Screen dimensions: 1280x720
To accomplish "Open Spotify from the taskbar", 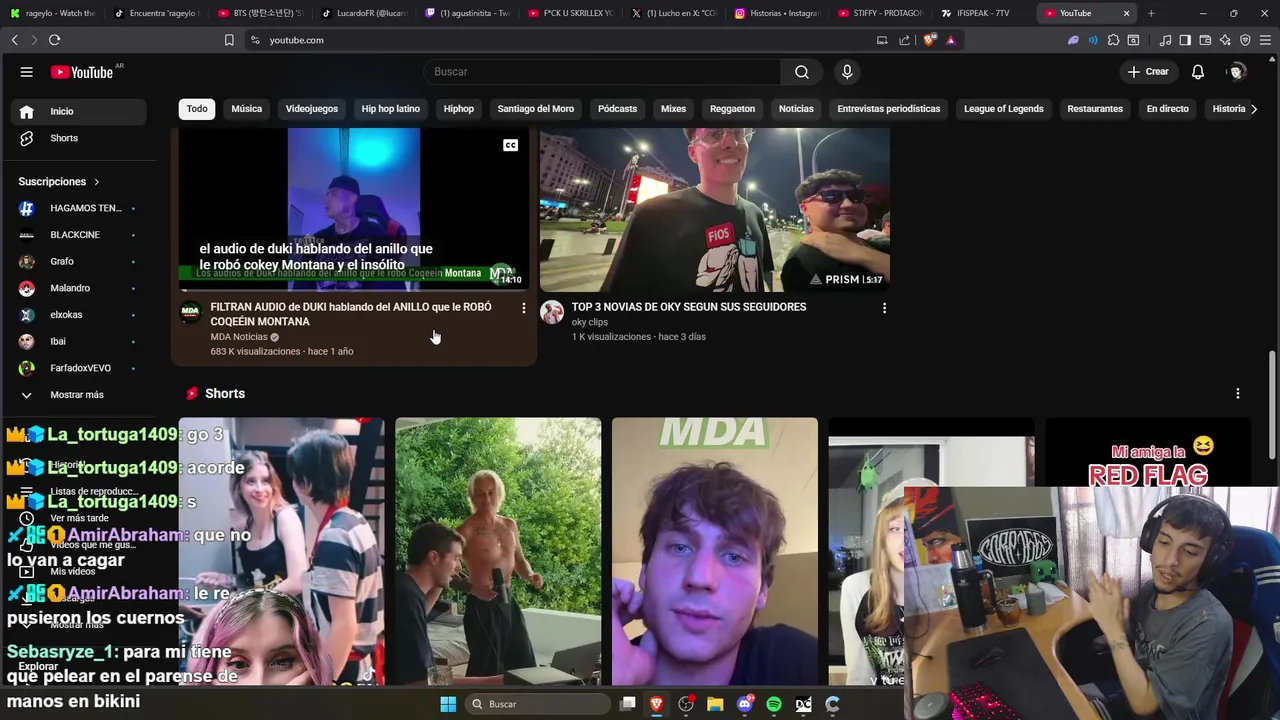I will coord(774,704).
